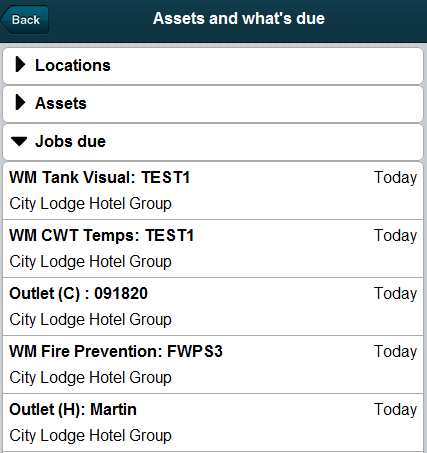This screenshot has width=427, height=453.
Task: Open WM Tank Visual: TEST1 job
Action: point(213,191)
